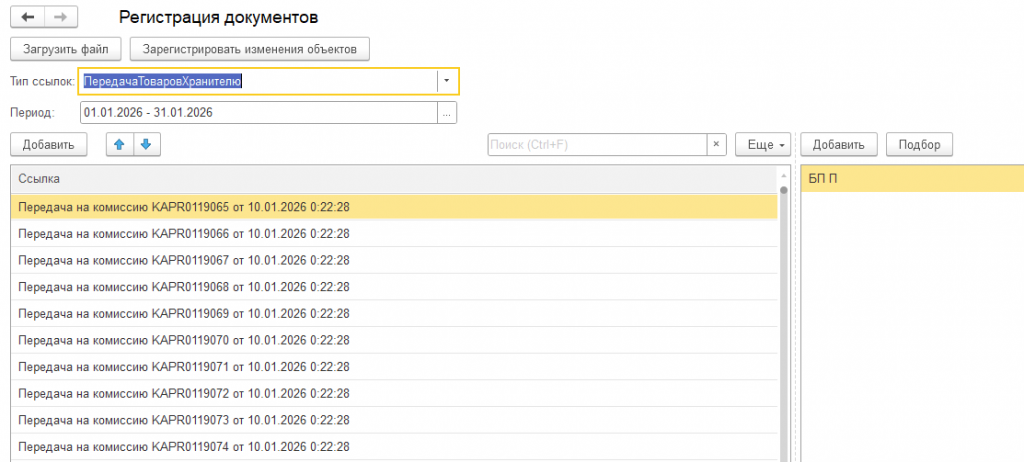Image resolution: width=1024 pixels, height=462 pixels.
Task: Move row down with blue arrow
Action: point(146,145)
